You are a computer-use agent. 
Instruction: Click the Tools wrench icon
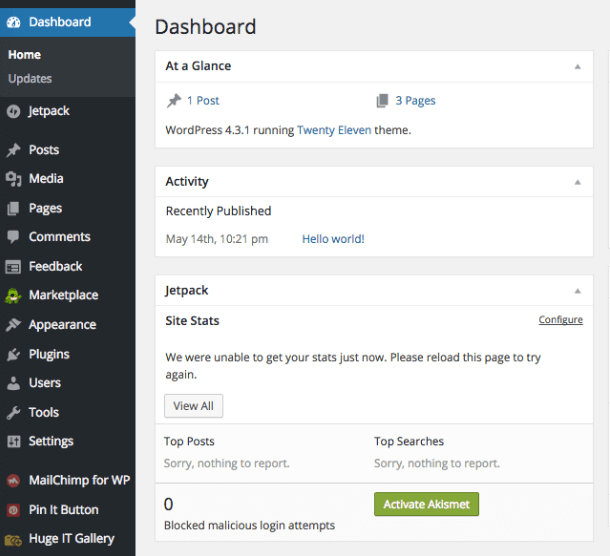click(13, 412)
